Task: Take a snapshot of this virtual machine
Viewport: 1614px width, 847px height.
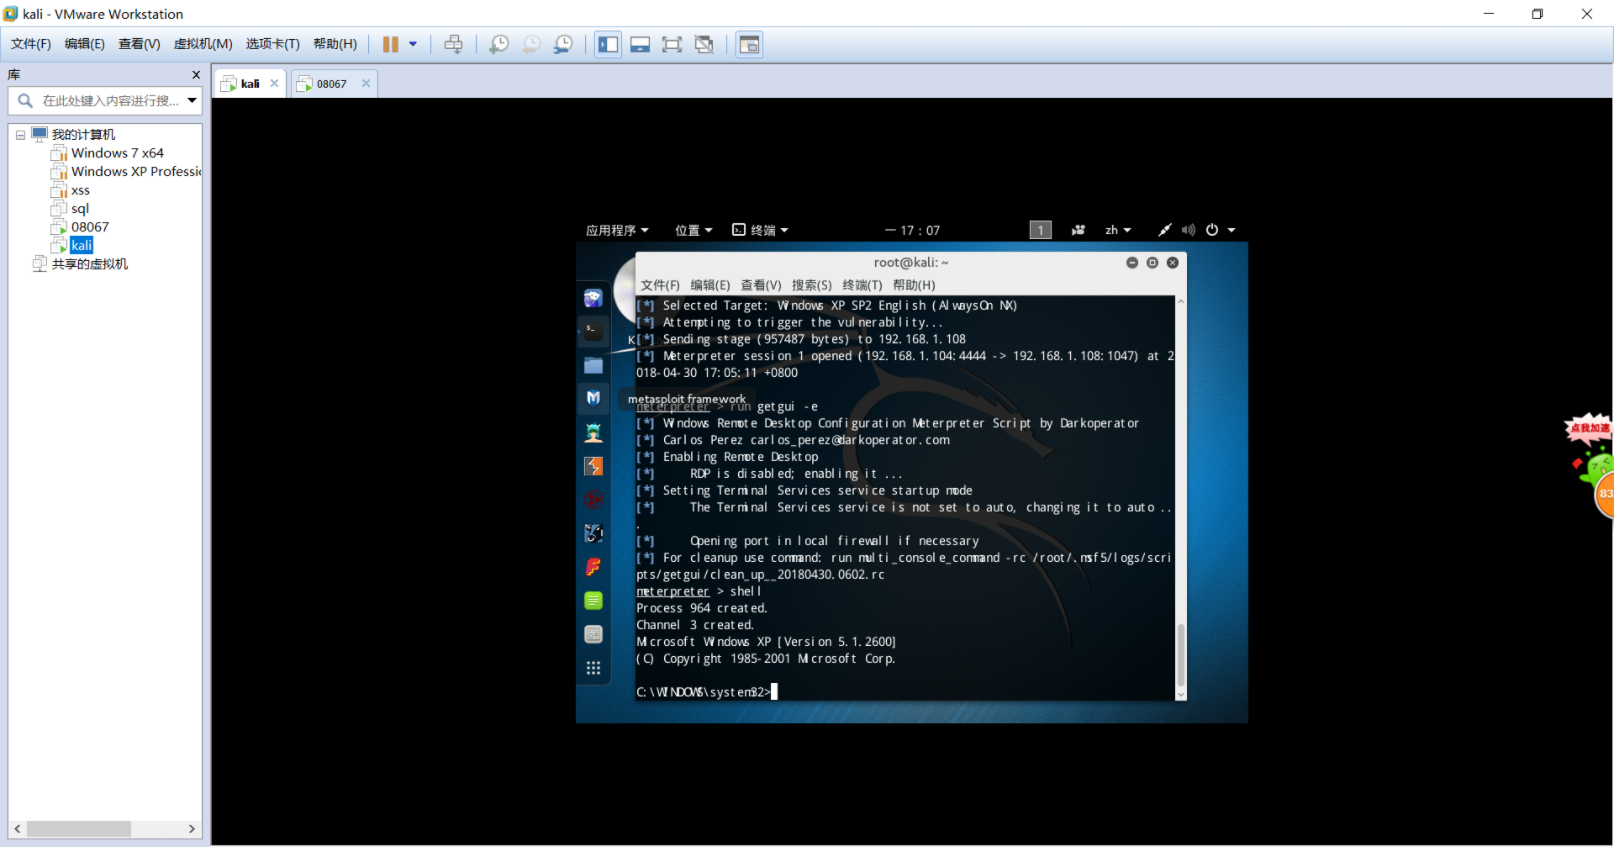Action: point(498,44)
